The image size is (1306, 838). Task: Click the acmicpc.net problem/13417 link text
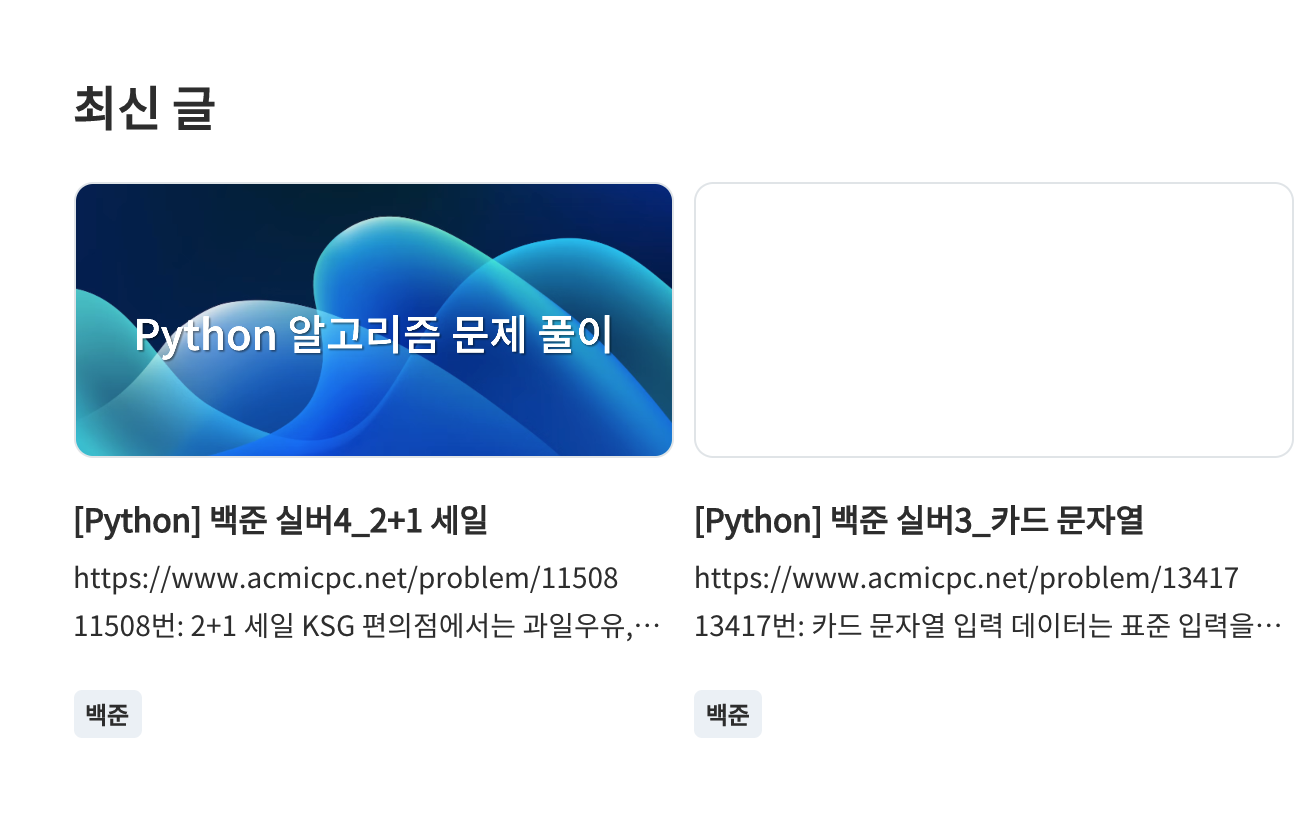click(967, 578)
